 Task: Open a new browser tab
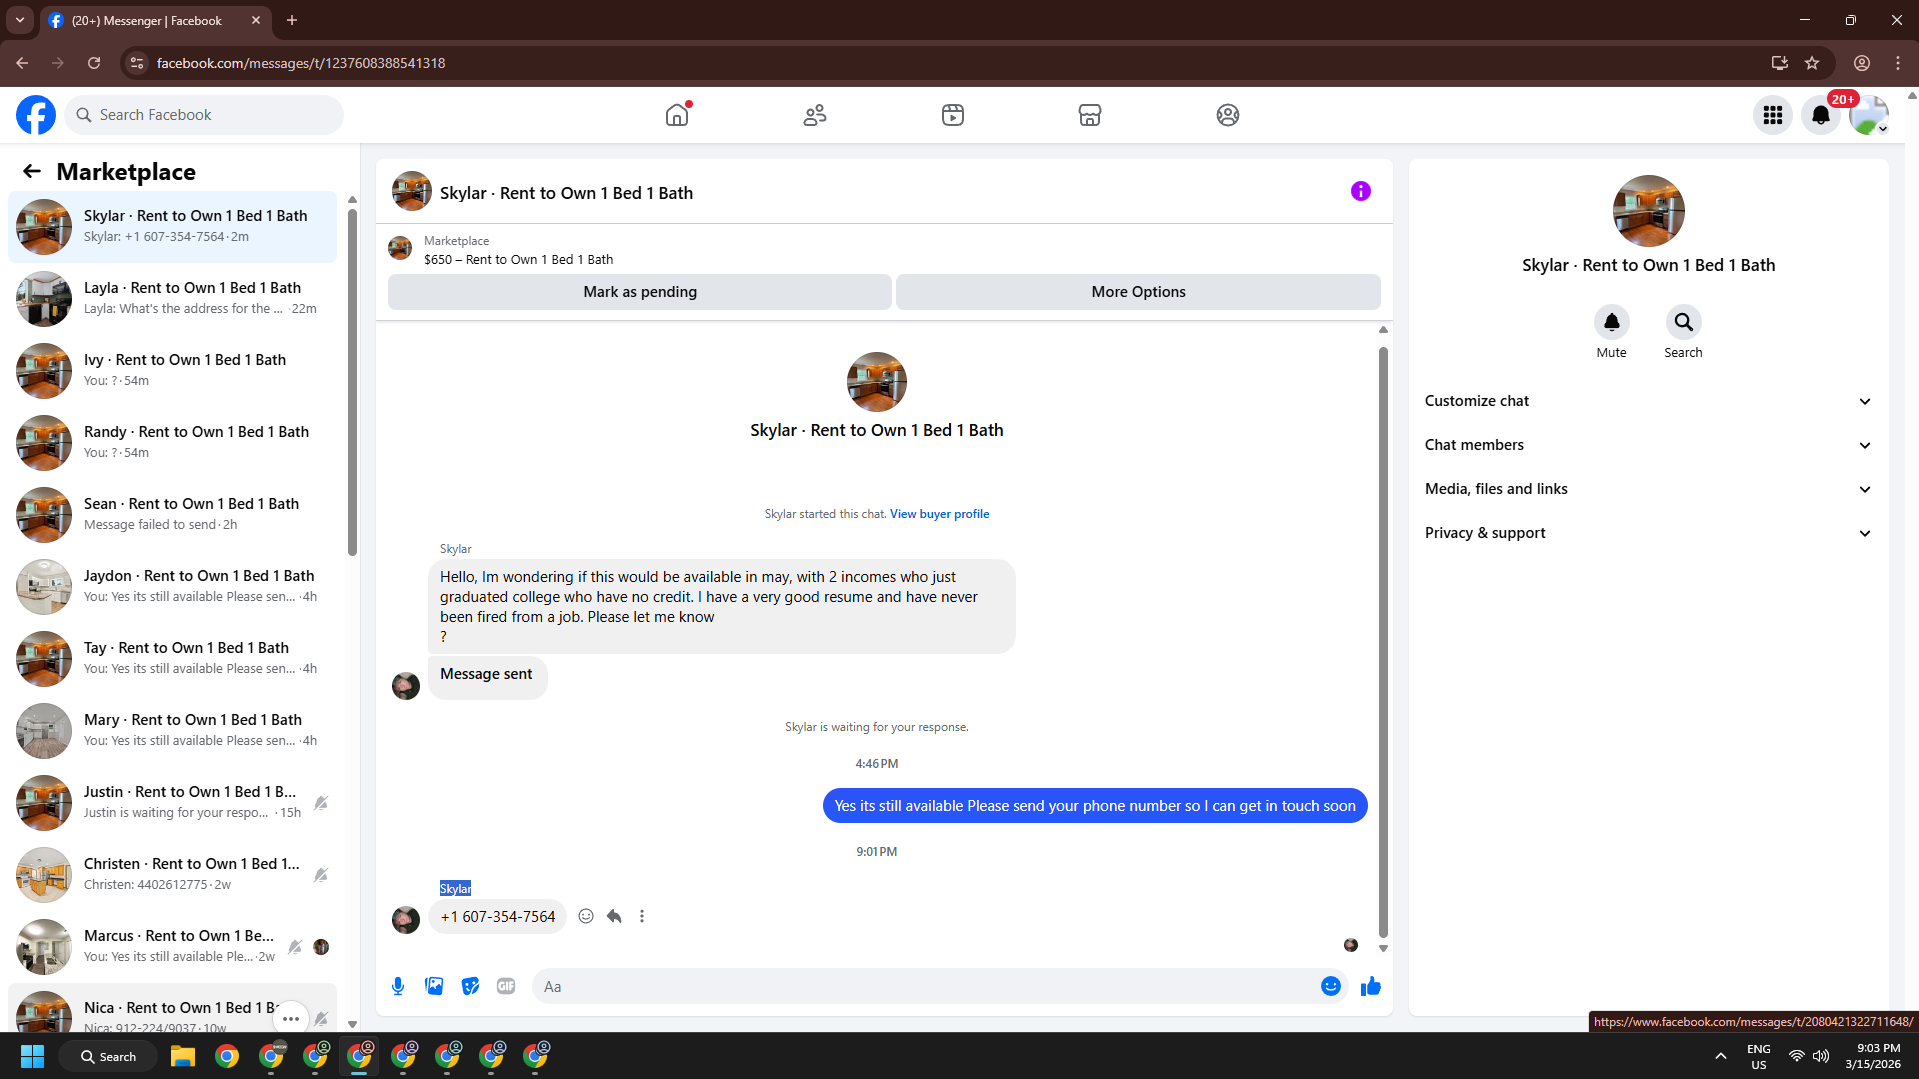(292, 20)
